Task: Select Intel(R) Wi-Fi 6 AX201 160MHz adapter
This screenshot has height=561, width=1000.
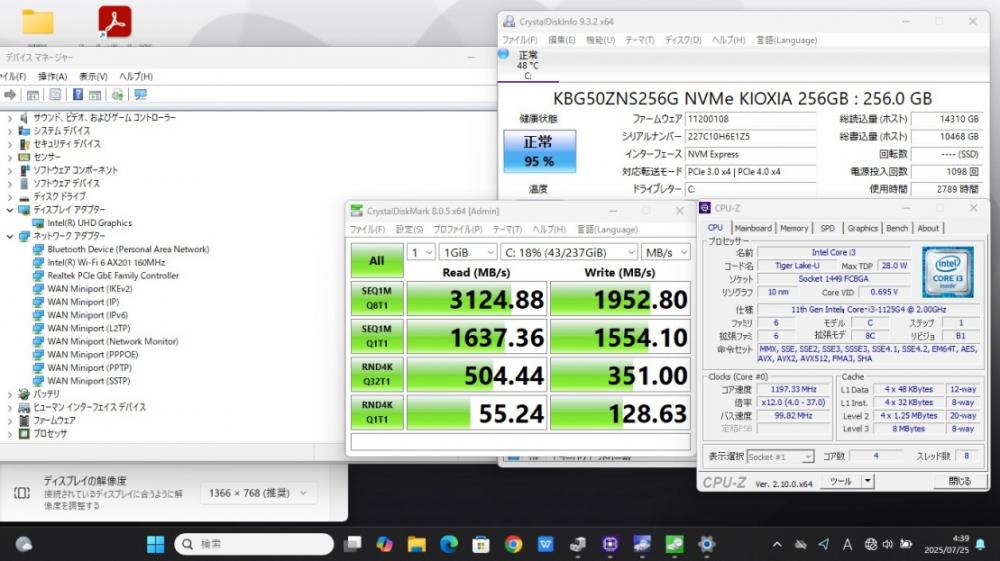Action: coord(106,262)
